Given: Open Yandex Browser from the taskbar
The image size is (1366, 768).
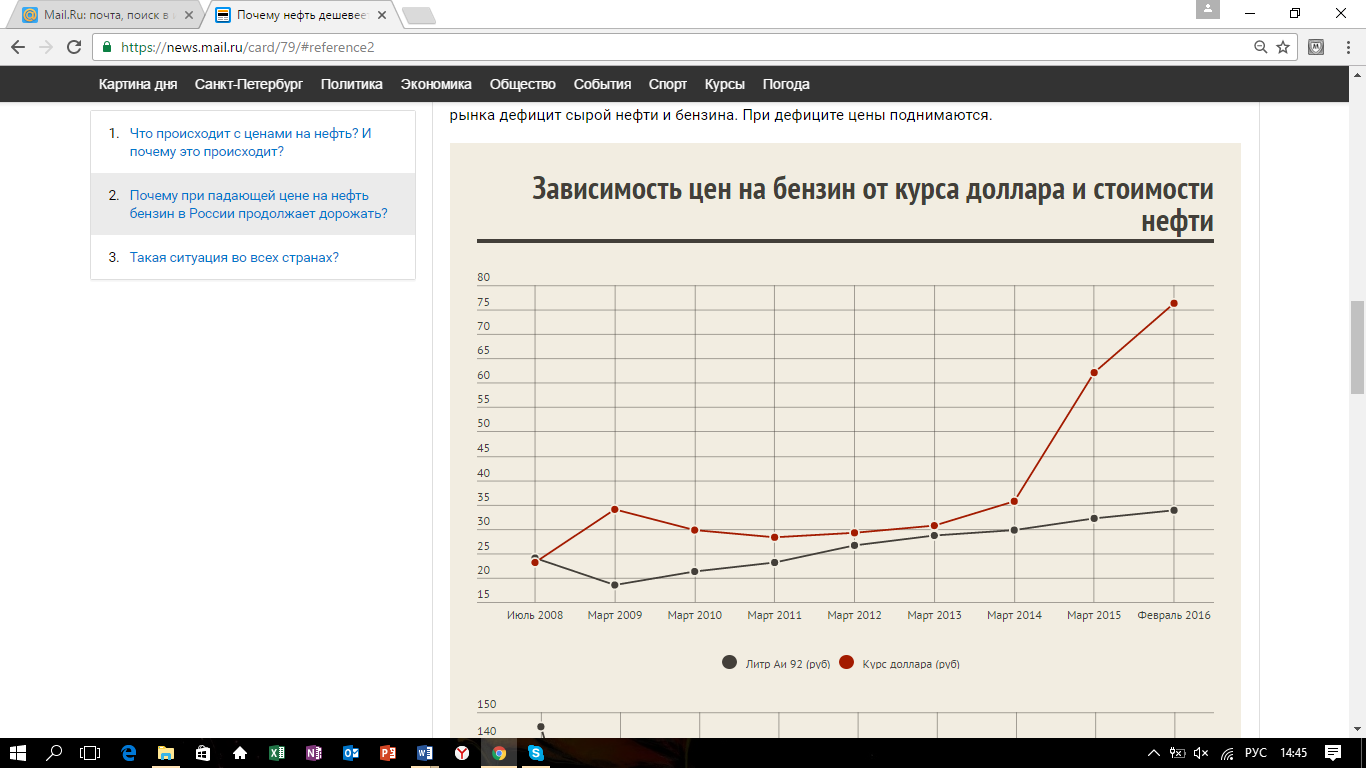Looking at the screenshot, I should tap(462, 753).
